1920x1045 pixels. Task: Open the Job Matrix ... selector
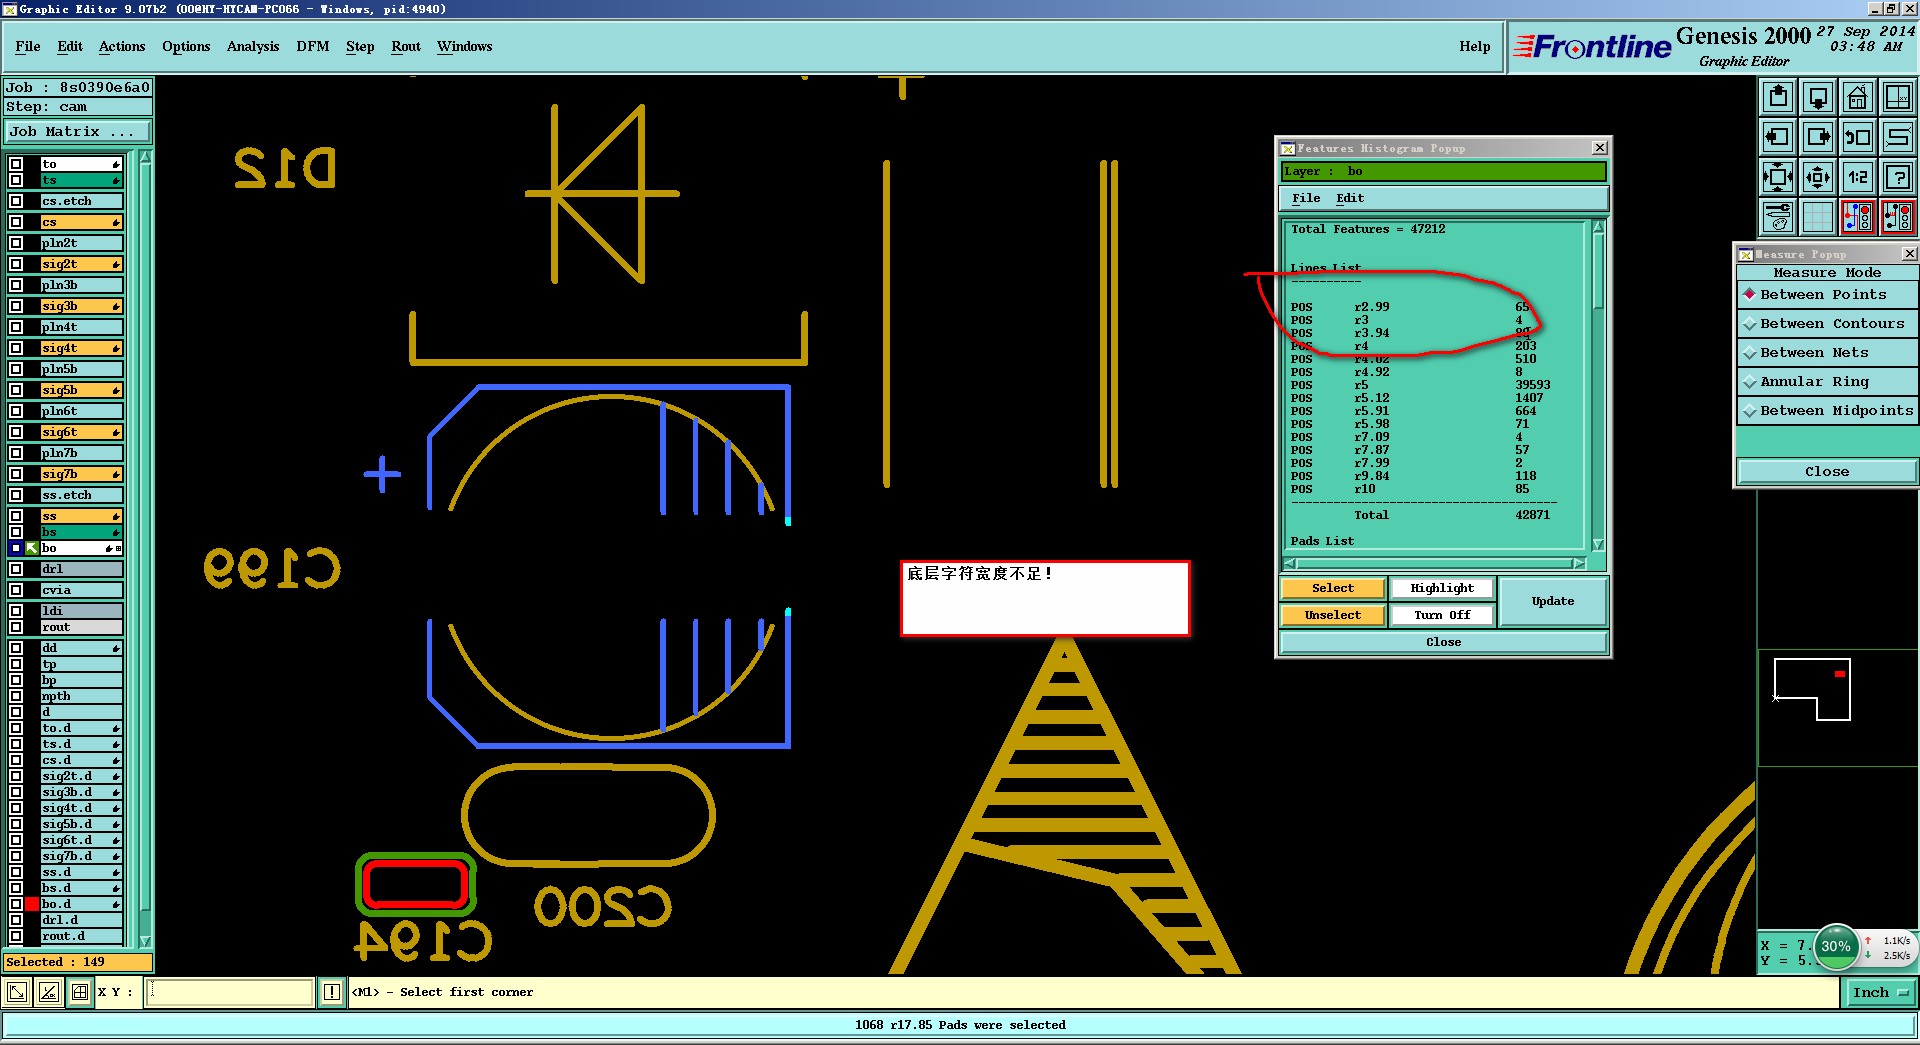click(x=78, y=131)
